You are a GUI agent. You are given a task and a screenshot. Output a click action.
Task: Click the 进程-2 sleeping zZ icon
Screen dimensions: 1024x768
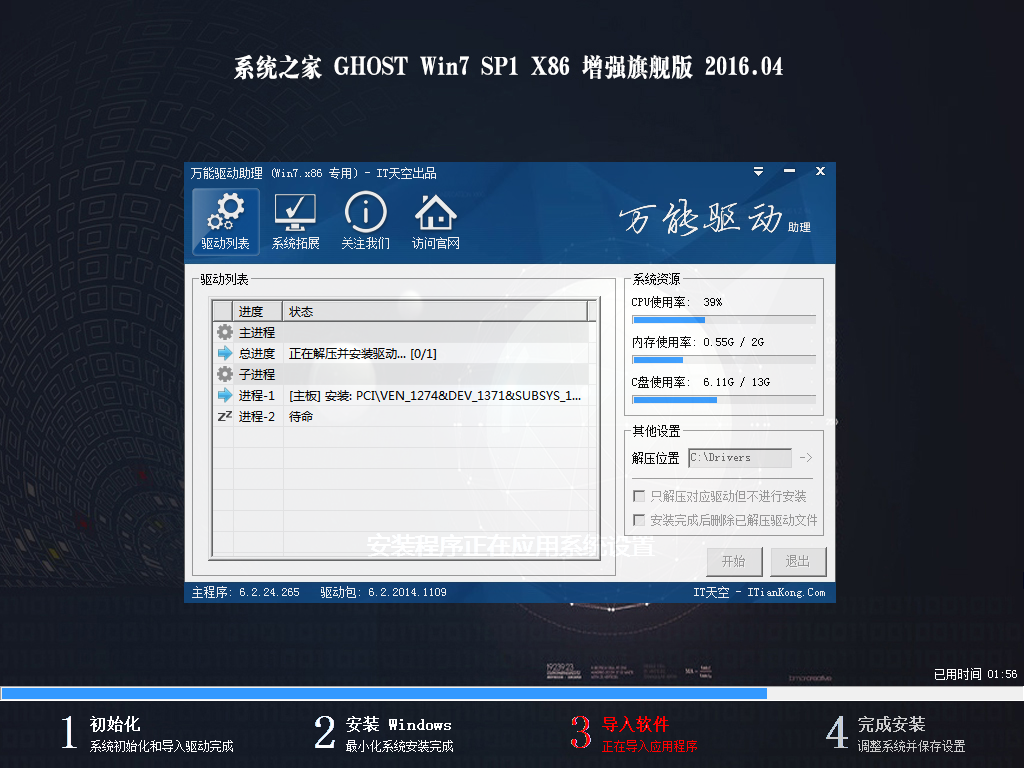225,416
